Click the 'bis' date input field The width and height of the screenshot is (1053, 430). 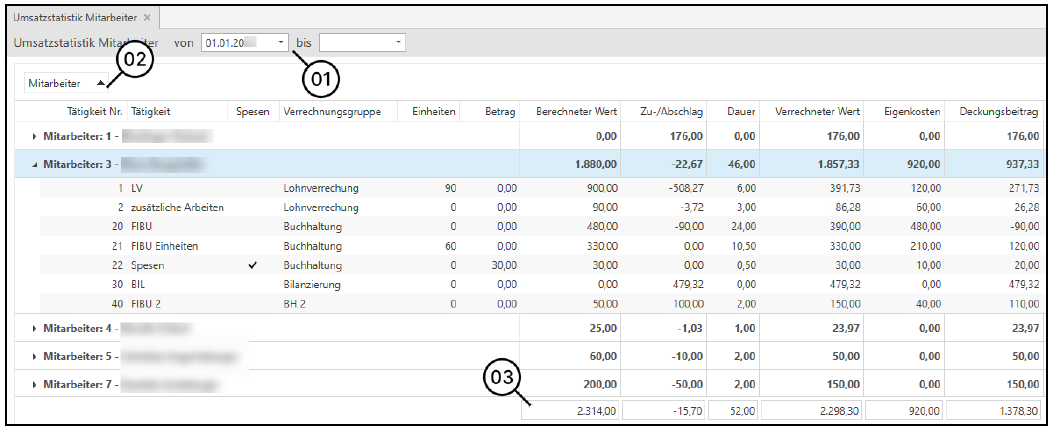(355, 43)
